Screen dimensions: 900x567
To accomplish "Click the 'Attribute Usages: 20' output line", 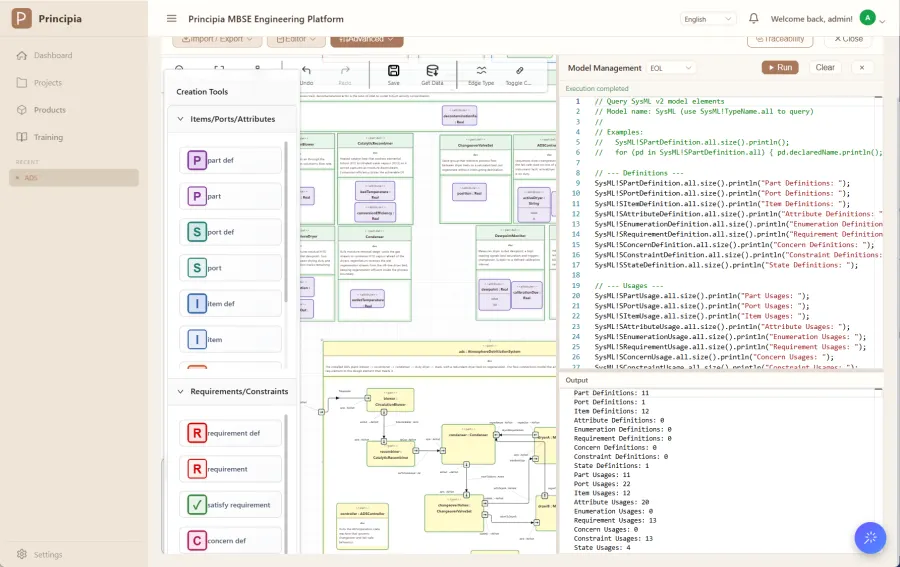I will coord(611,502).
